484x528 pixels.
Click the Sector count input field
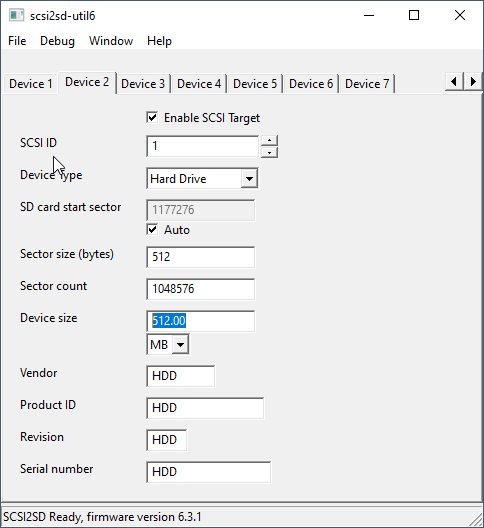[x=201, y=289]
